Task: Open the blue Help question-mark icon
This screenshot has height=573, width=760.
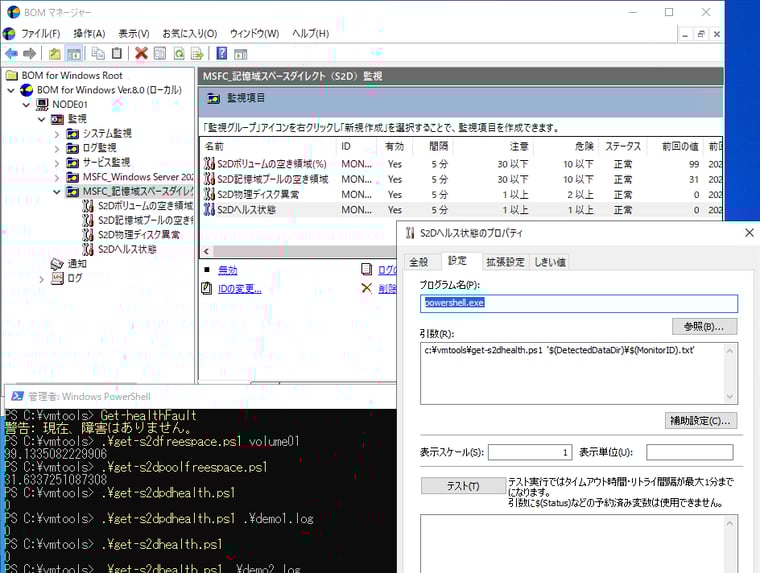Action: click(x=222, y=53)
